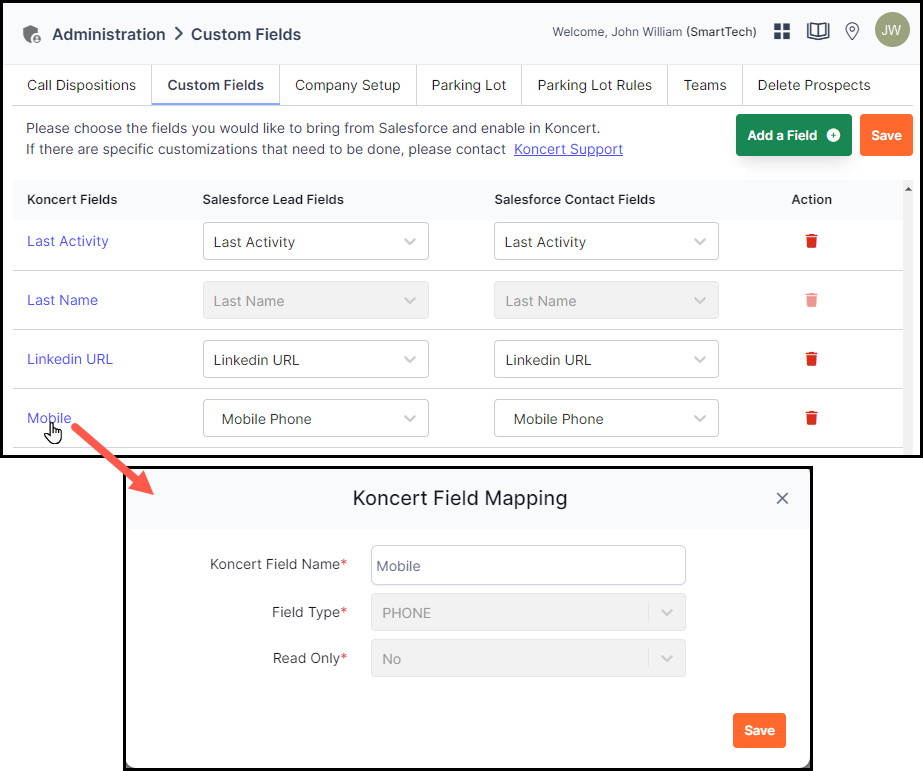
Task: Delete the Last Activity field row
Action: (x=811, y=241)
